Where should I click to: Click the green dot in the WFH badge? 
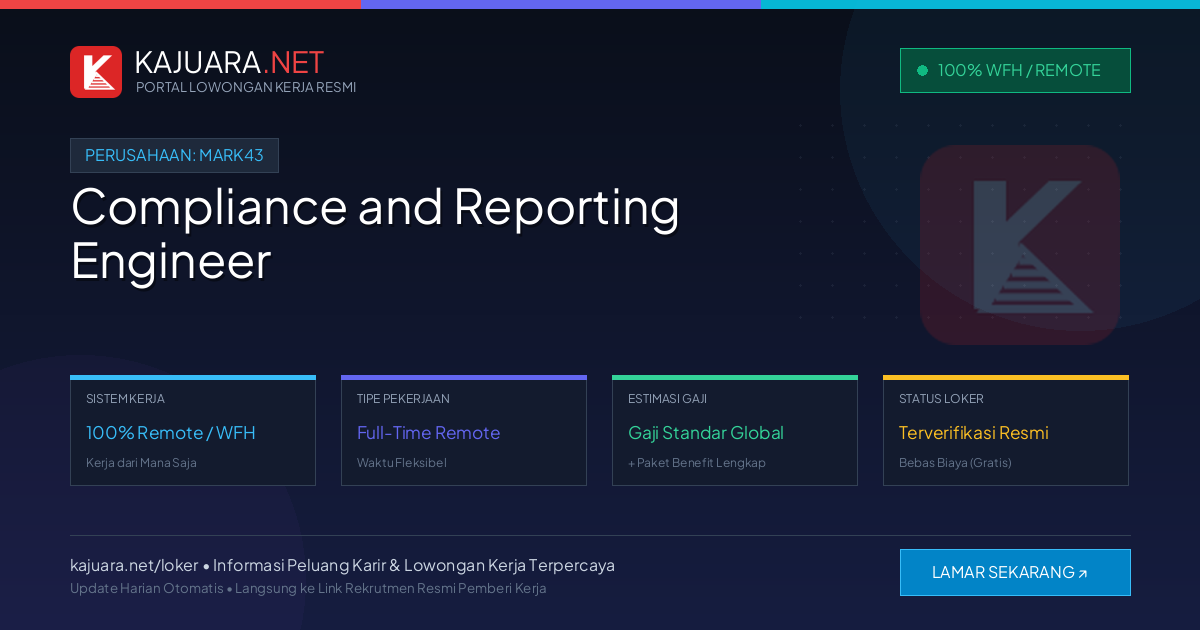922,70
